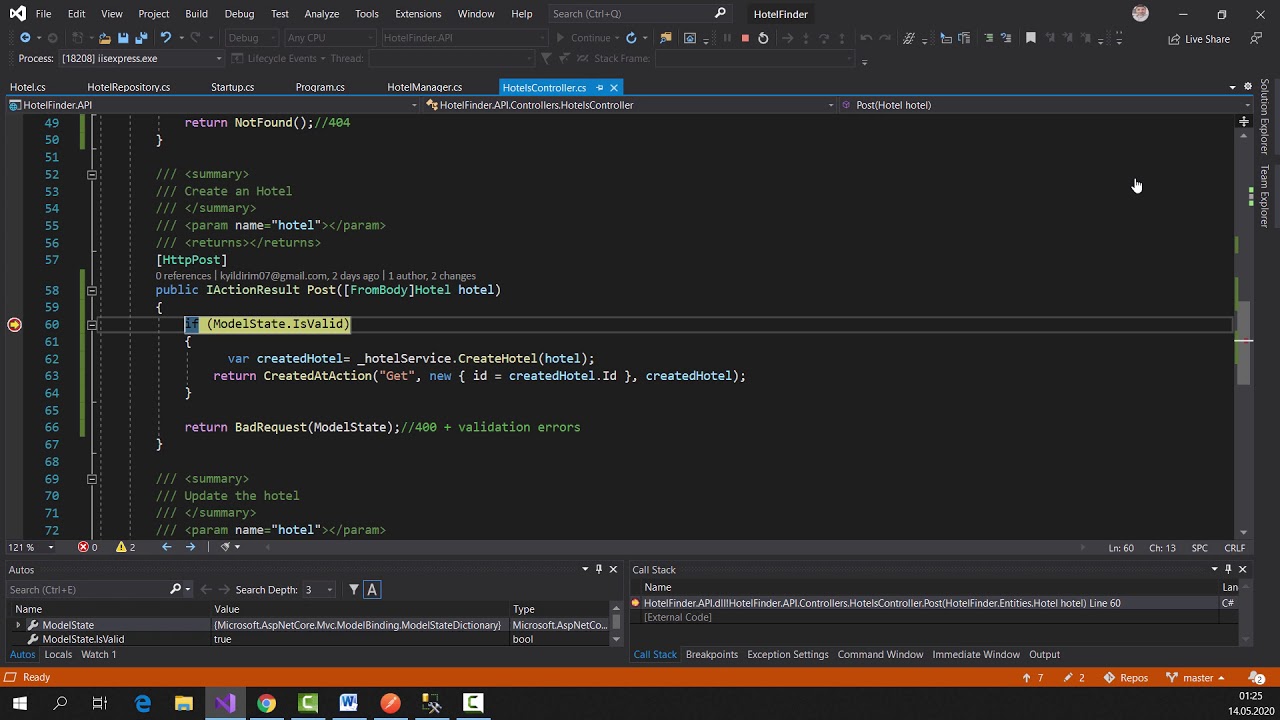The height and width of the screenshot is (720, 1280).
Task: Open Microsoft Word from the taskbar
Action: (349, 704)
